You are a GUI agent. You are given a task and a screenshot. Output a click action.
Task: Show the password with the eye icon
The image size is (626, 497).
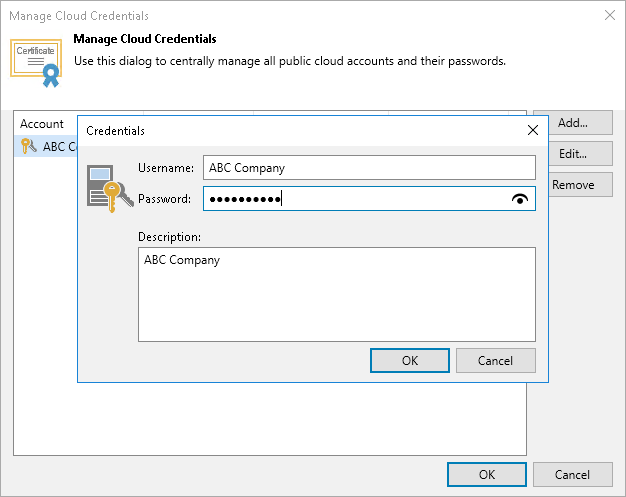[520, 199]
